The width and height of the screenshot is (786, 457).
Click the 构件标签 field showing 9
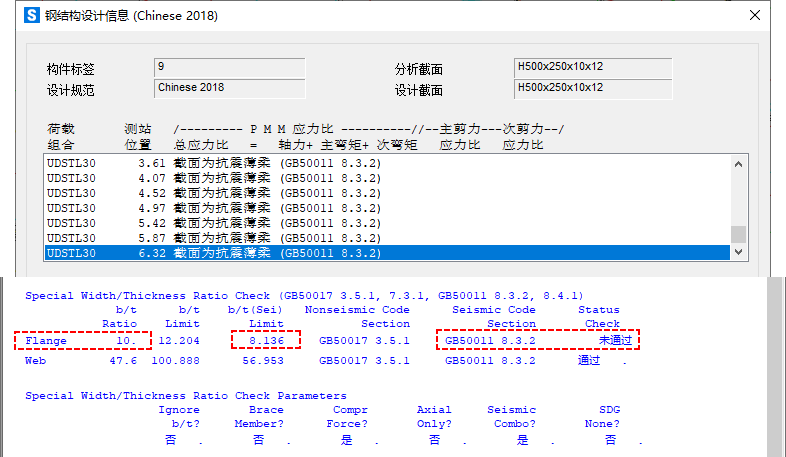click(227, 68)
